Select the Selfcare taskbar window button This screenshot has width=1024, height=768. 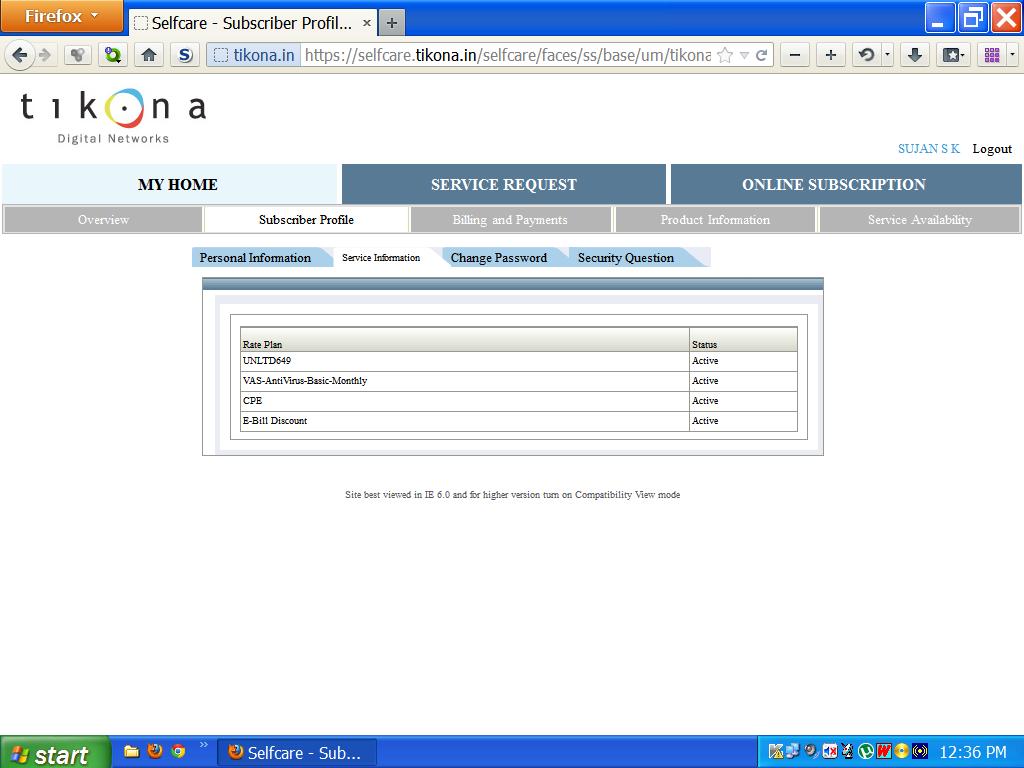click(x=296, y=752)
